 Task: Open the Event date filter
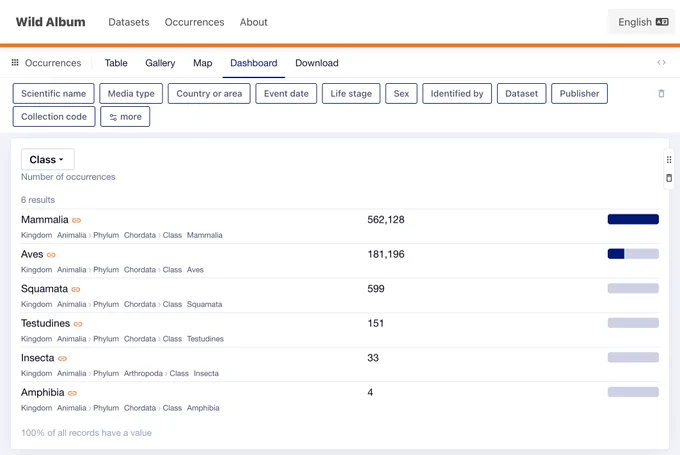(x=286, y=94)
